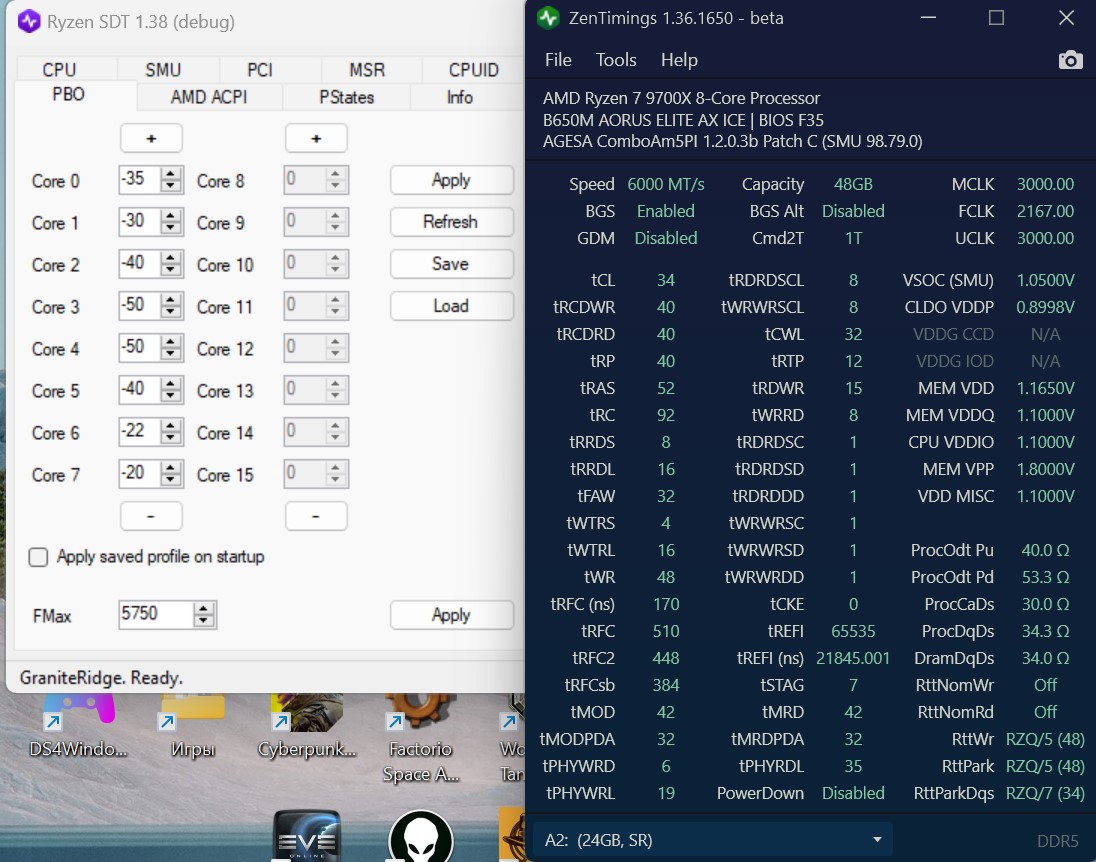Click the minus button below Core 7 column

click(x=151, y=516)
